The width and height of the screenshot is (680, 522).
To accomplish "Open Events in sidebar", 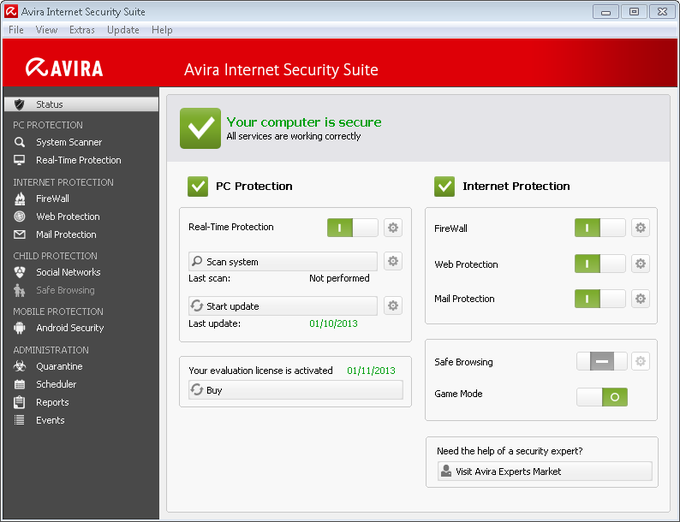I will tap(50, 420).
